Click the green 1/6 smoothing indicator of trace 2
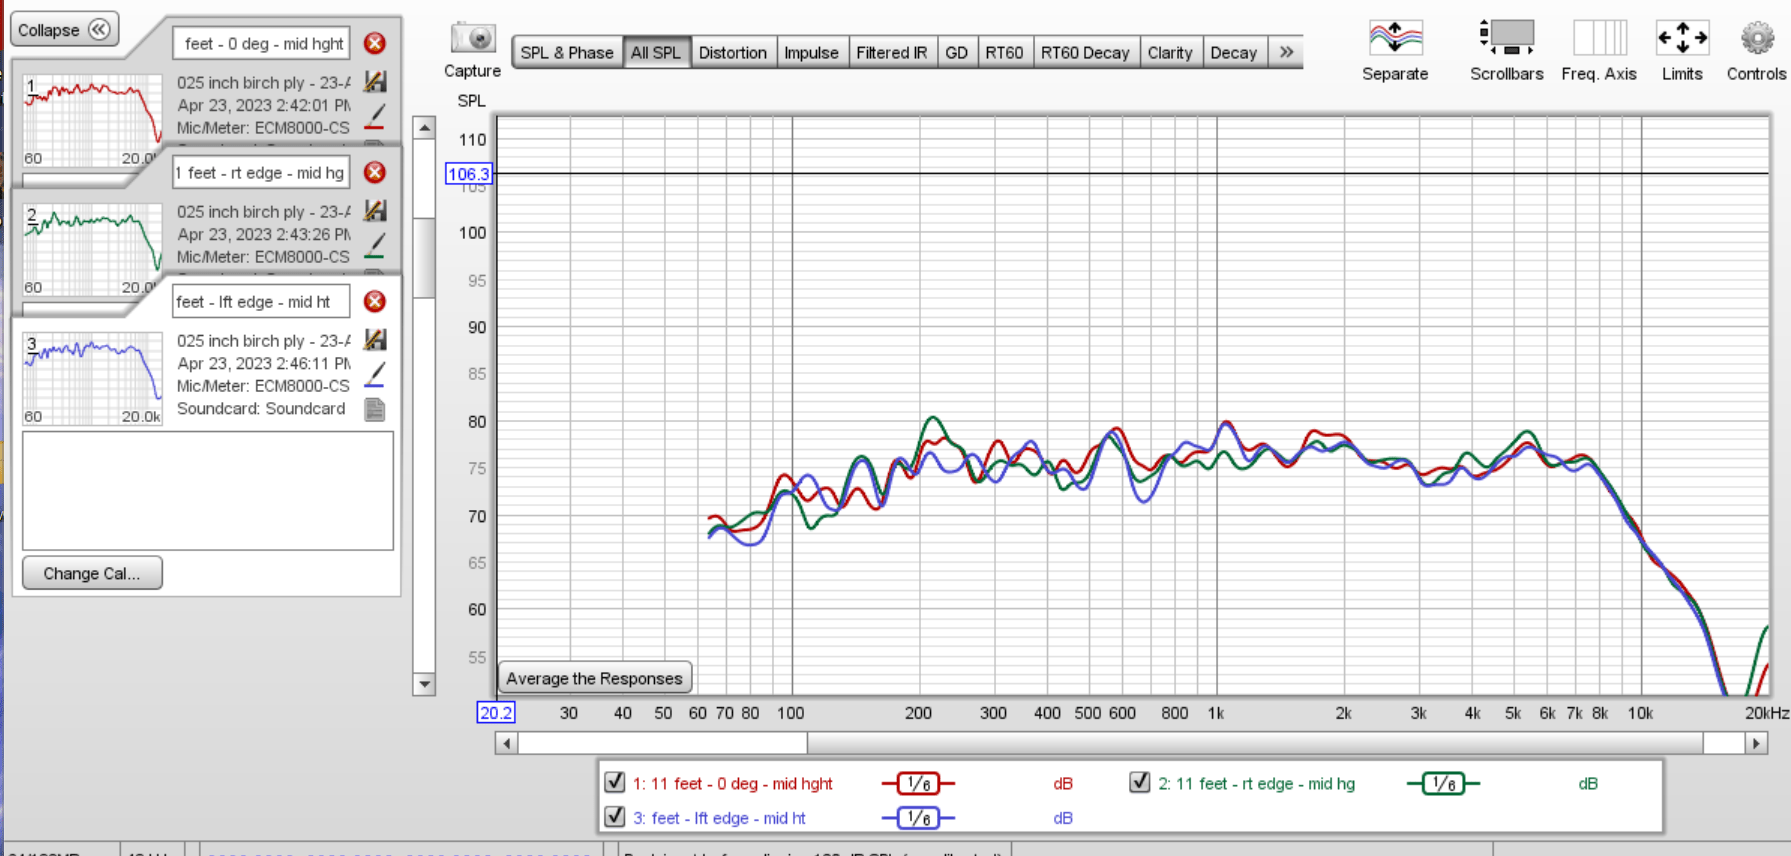Screen dimensions: 1791x856 (x=1443, y=784)
